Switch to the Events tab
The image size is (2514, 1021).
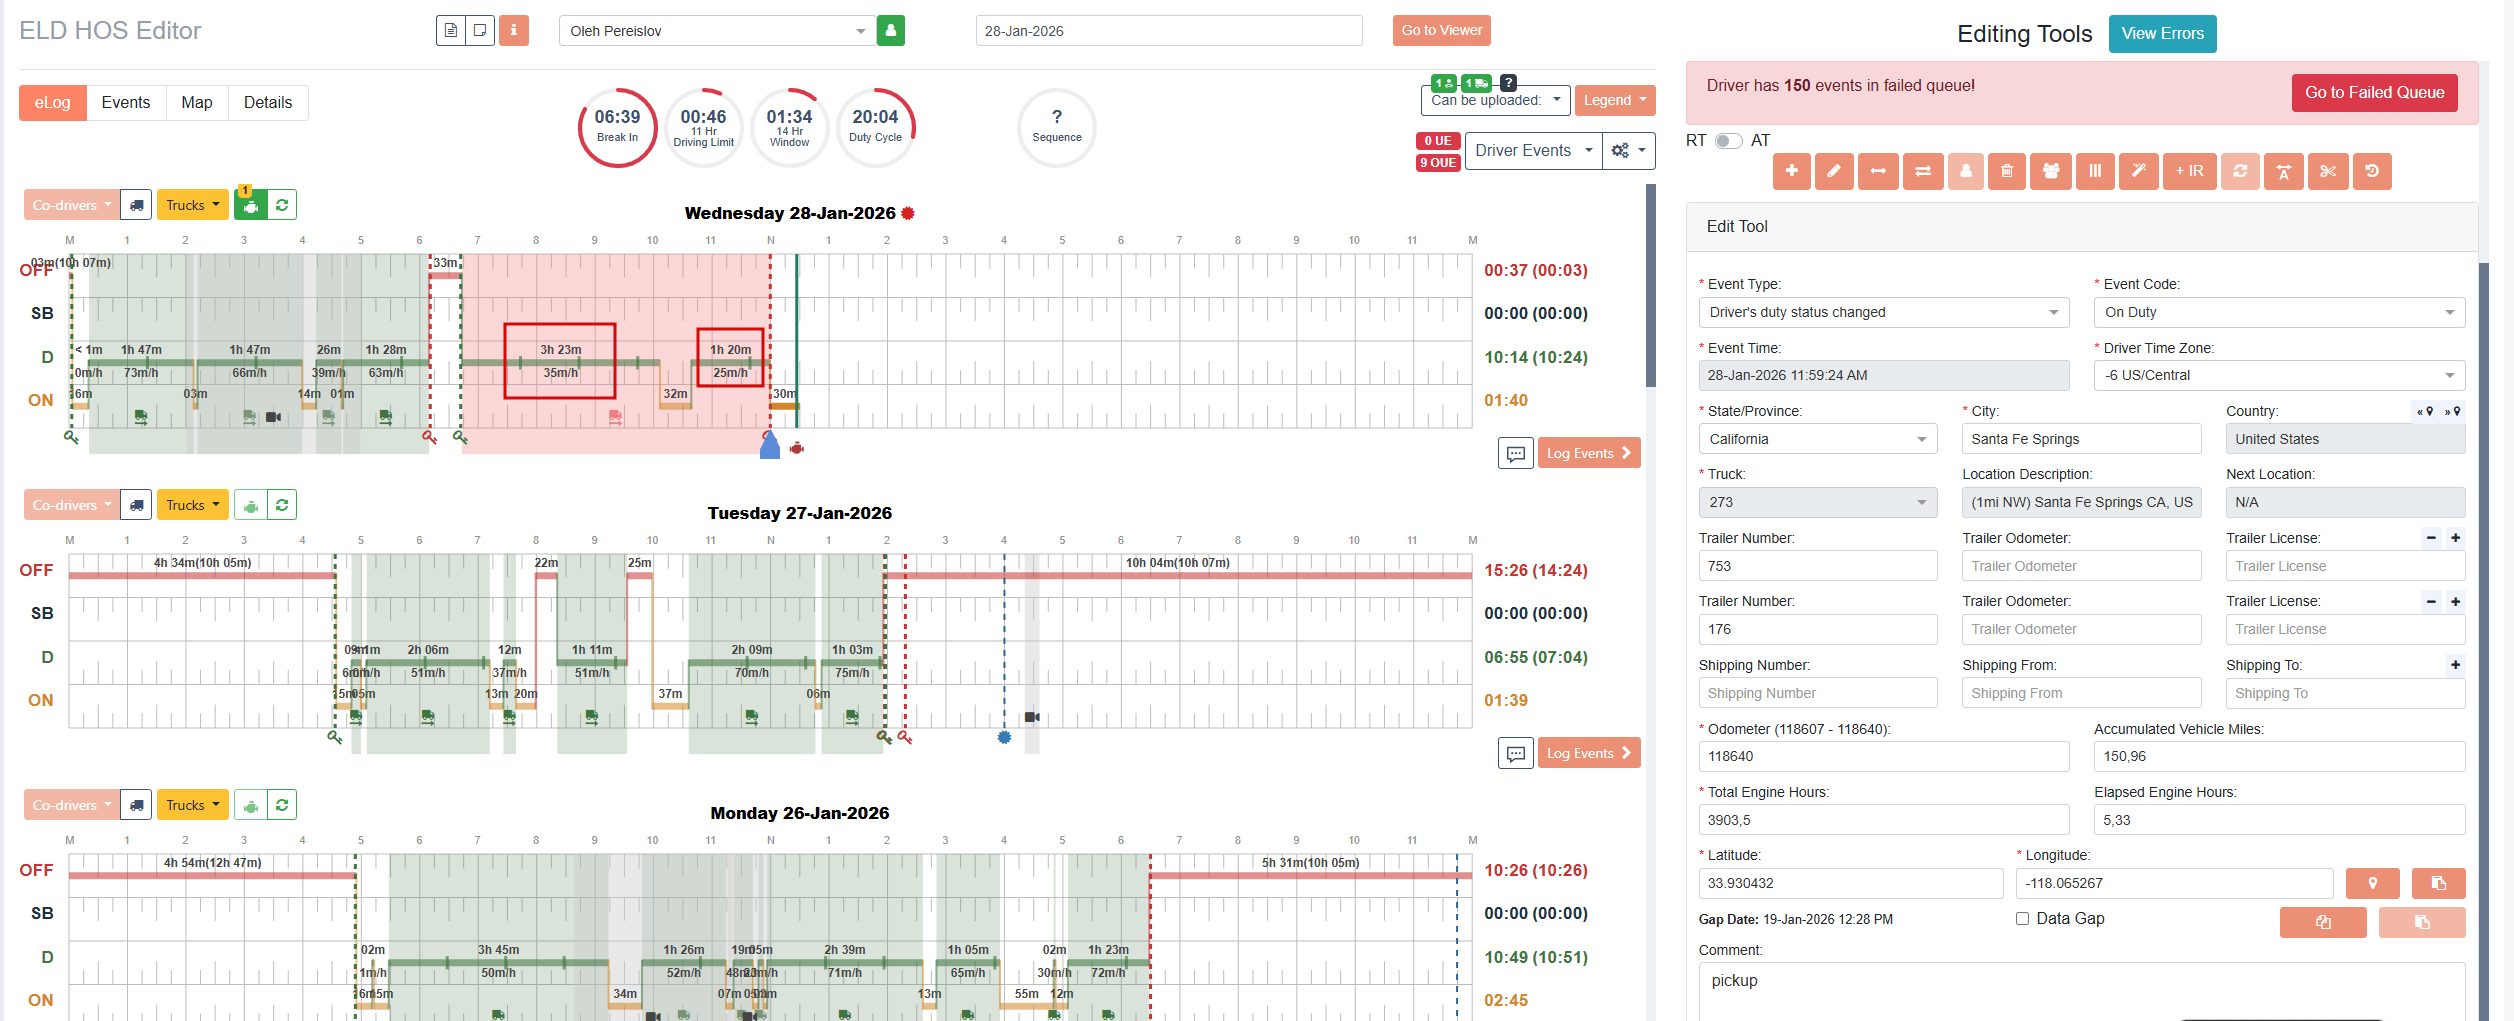126,103
